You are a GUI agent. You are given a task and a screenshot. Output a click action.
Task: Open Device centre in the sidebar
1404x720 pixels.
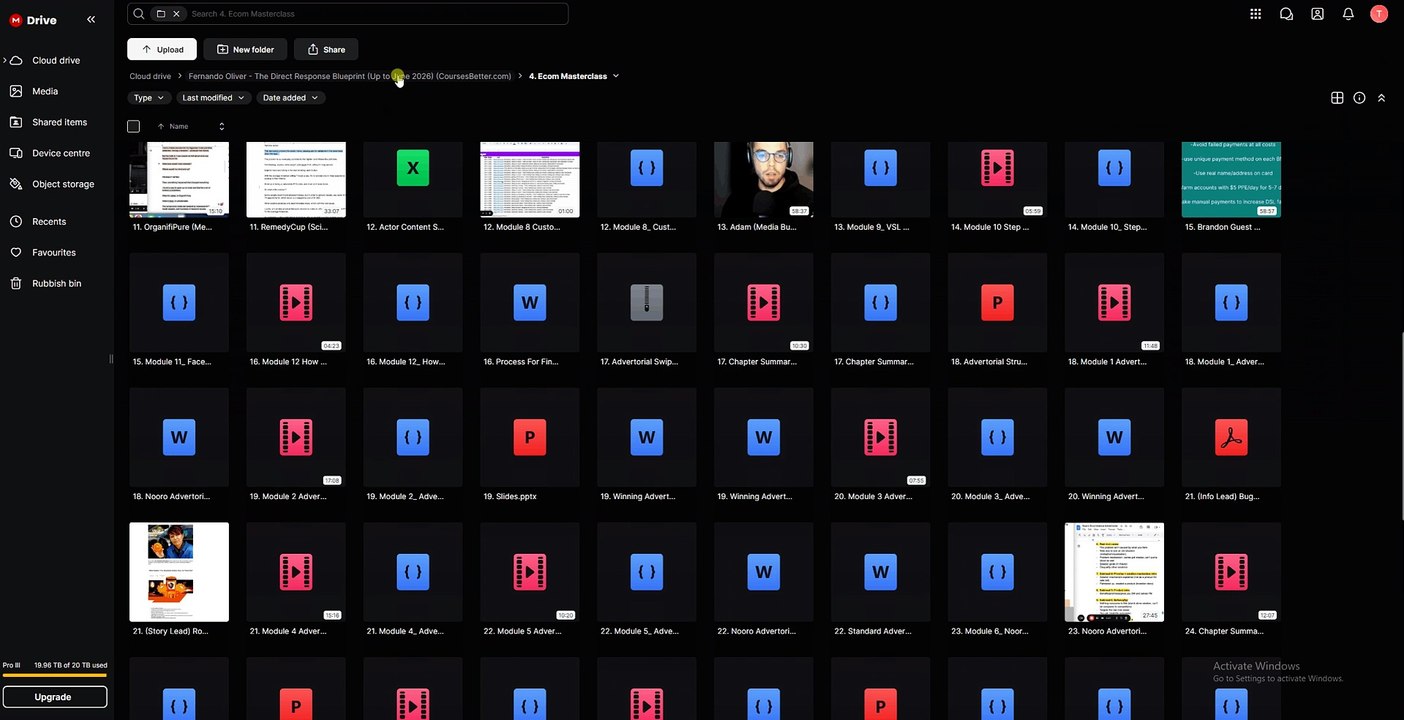tap(61, 153)
